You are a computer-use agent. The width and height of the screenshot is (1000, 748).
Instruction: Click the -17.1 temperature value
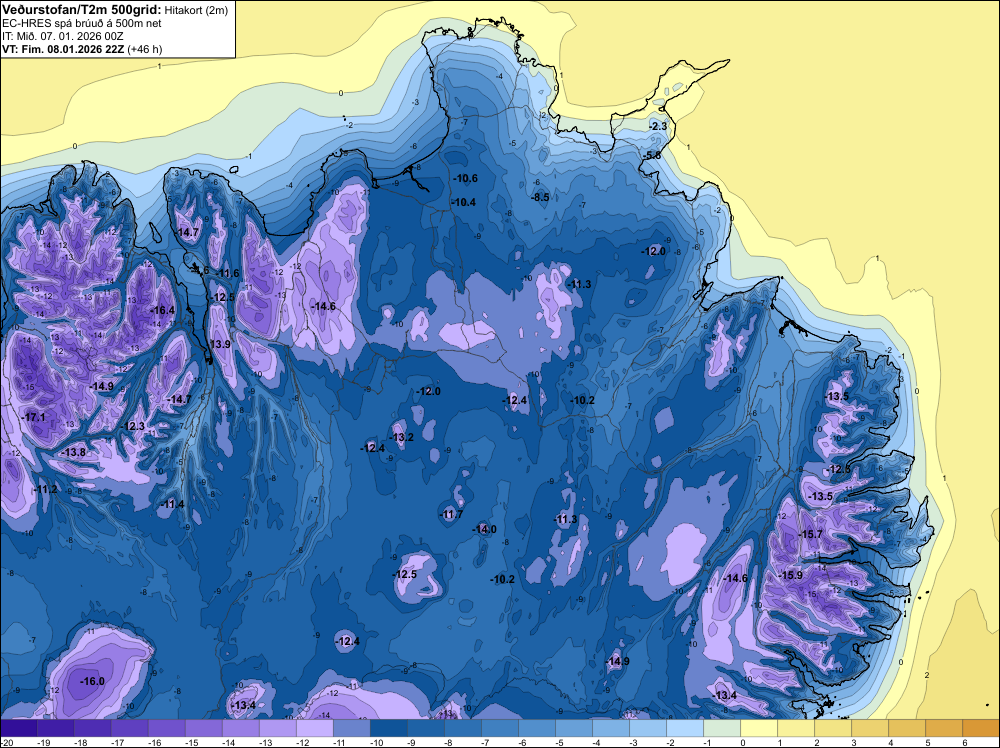coord(33,417)
